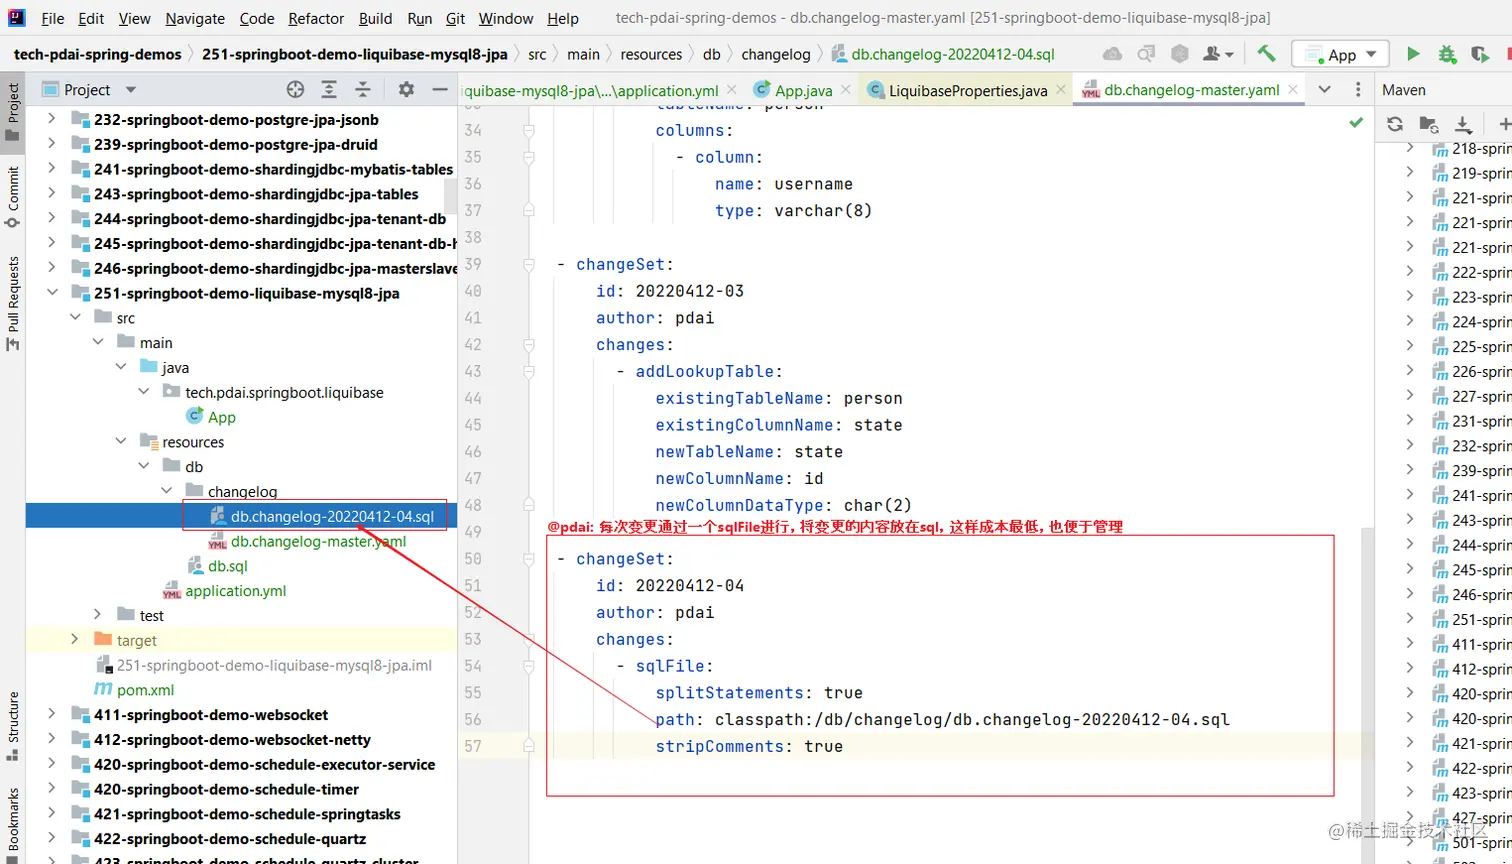Open the Refactor menu

coord(316,18)
